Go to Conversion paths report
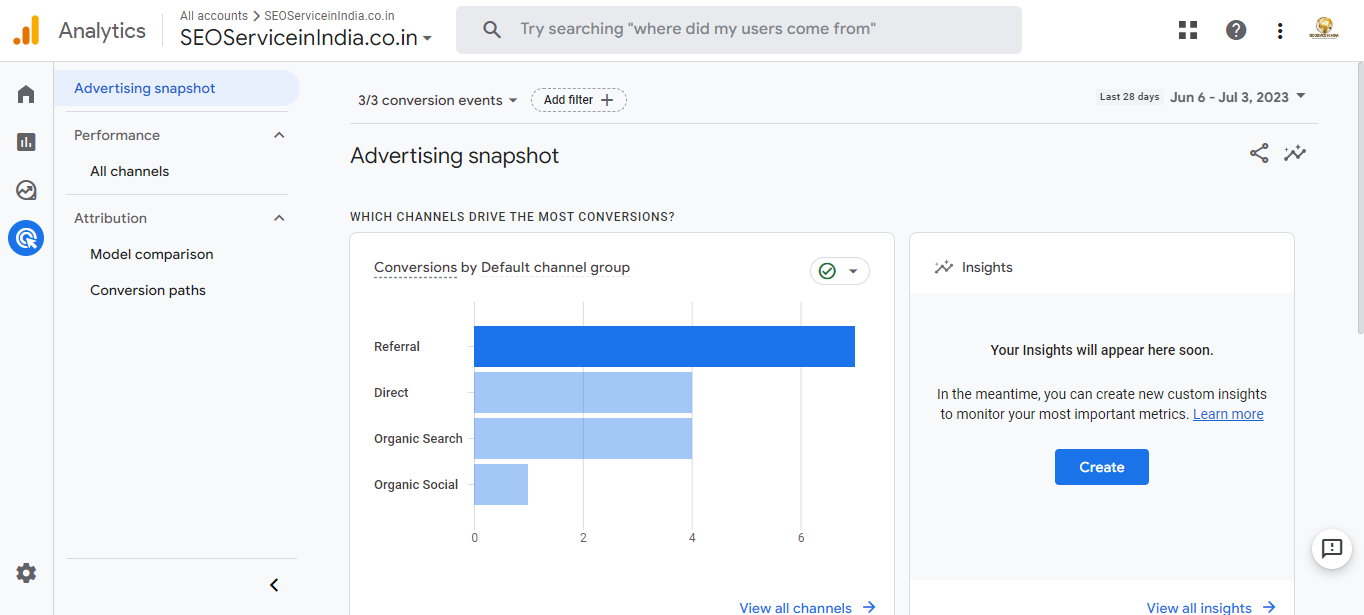The image size is (1364, 615). (148, 290)
